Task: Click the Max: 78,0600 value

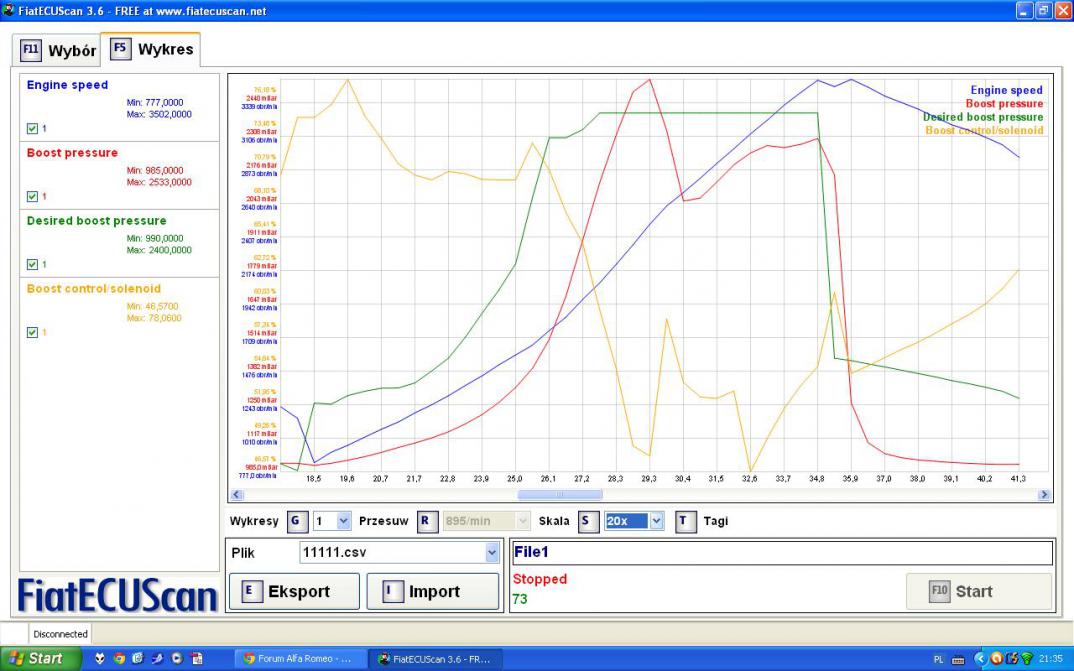Action: (x=154, y=318)
